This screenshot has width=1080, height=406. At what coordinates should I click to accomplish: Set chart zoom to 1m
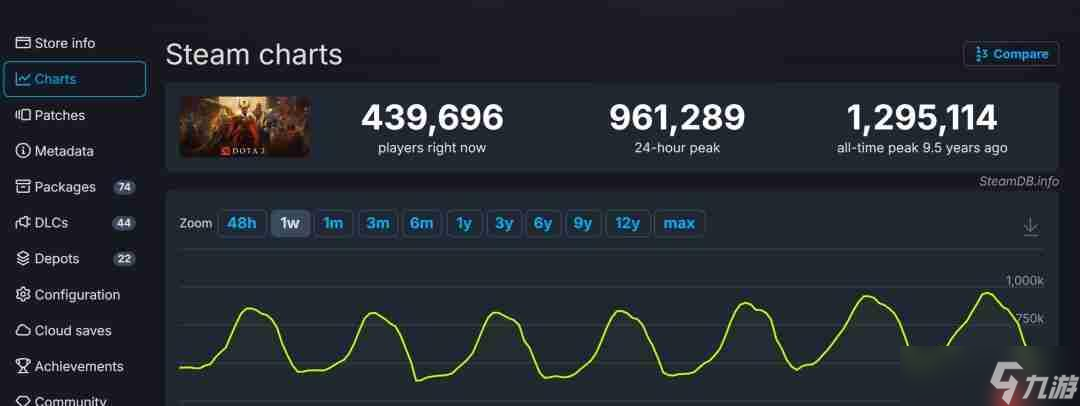333,223
